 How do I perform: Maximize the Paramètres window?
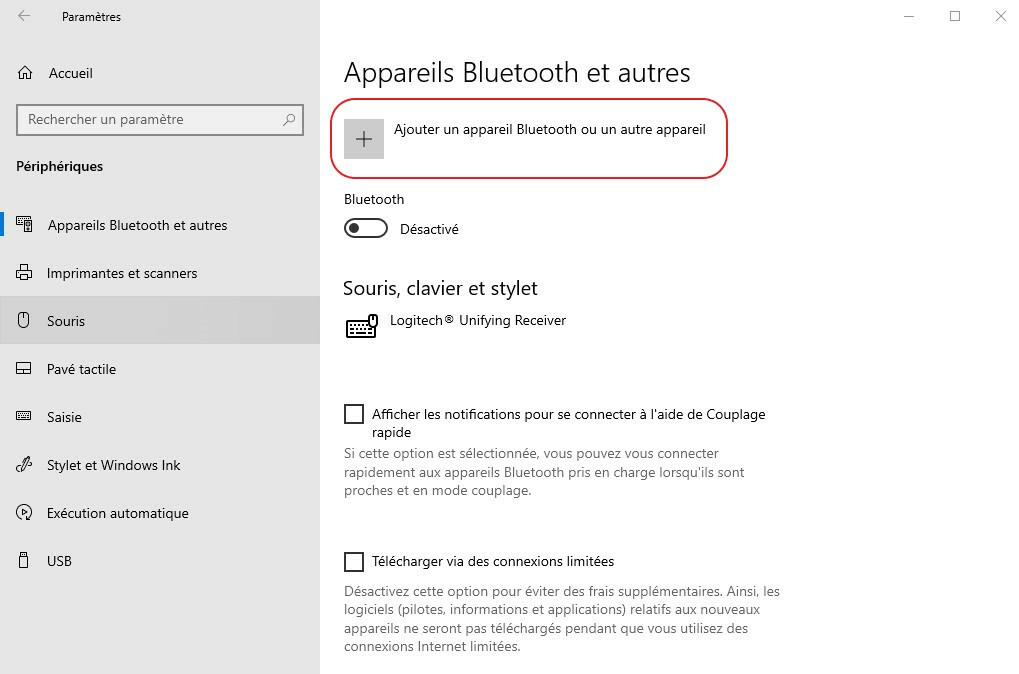click(955, 16)
